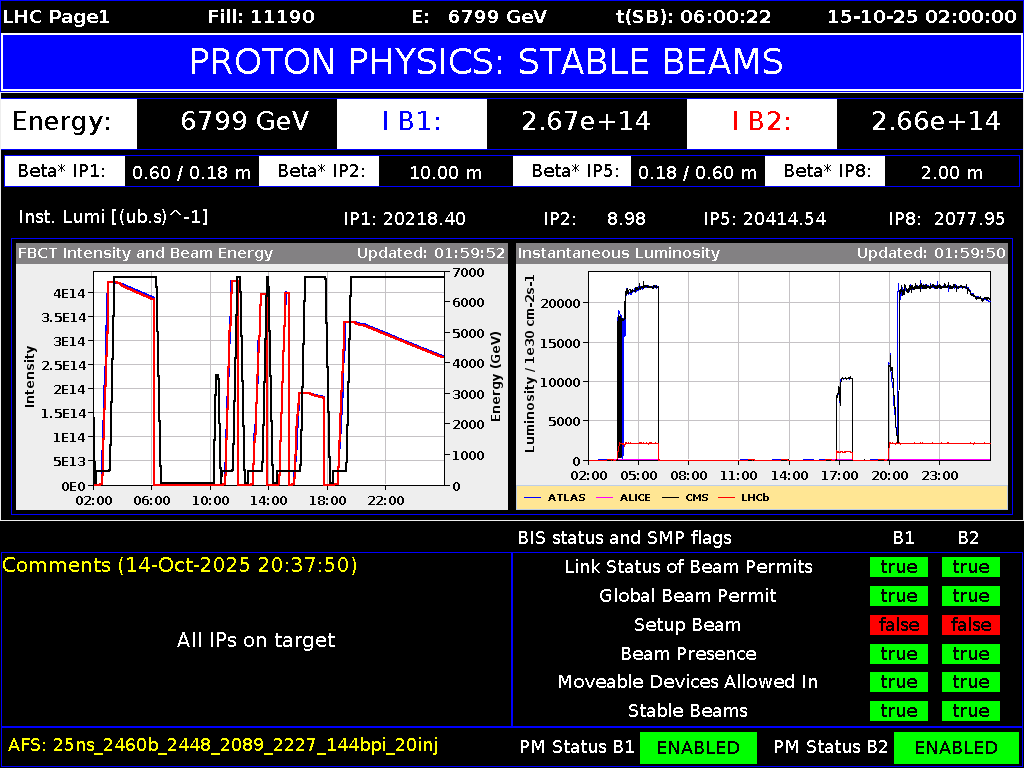The image size is (1024, 768).
Task: Click the Fill: 11190 field
Action: (x=261, y=16)
